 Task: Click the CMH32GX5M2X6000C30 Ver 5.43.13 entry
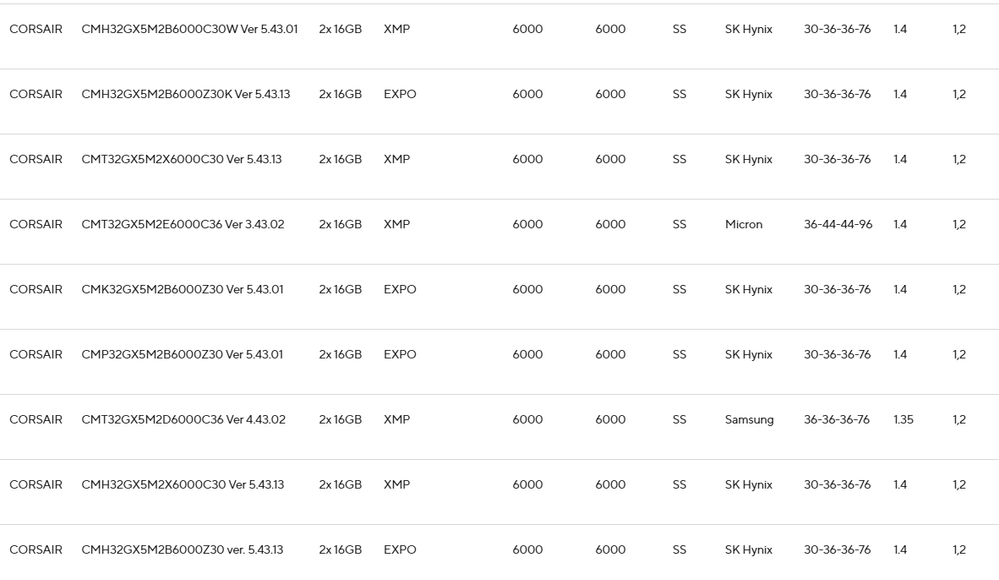(183, 484)
